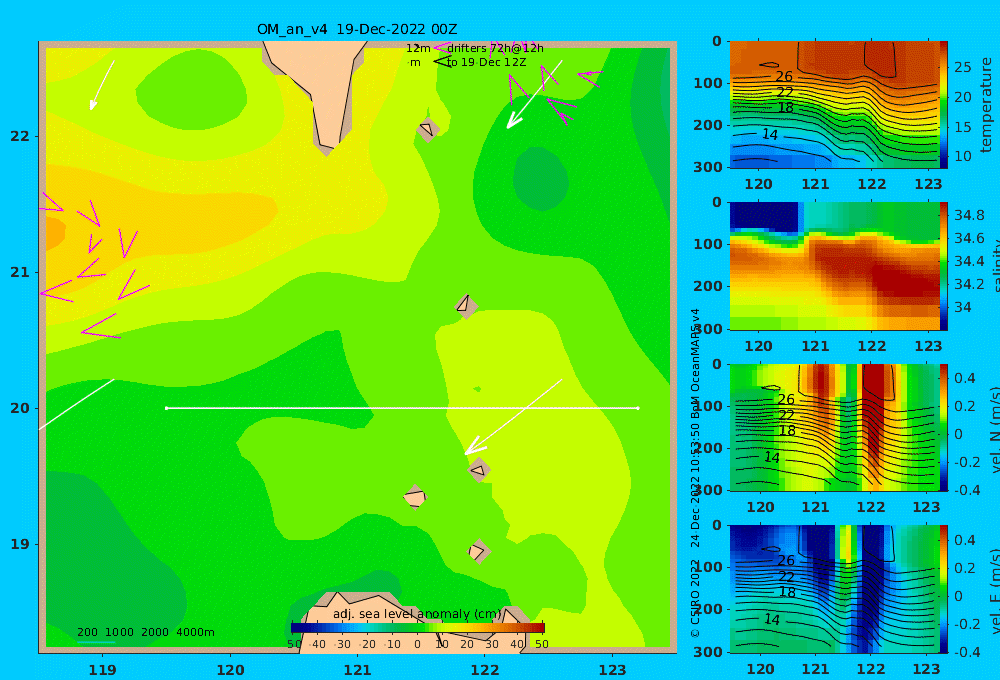Click the vertical CSIRO BoM OceanMAPS copyright text
Viewport: 1000px width, 680px height.
coord(695,473)
